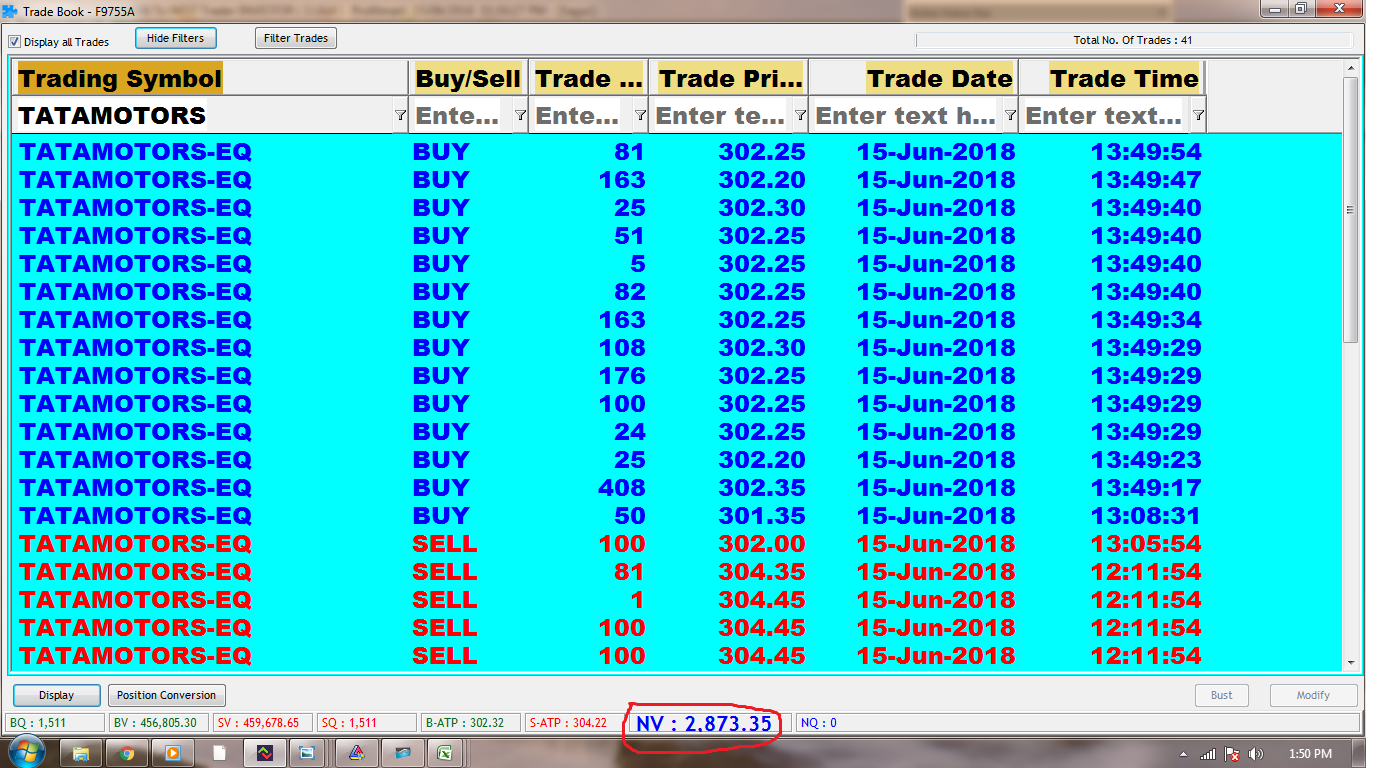Click the disabled Modify button
Image resolution: width=1380 pixels, height=768 pixels.
tap(1313, 695)
